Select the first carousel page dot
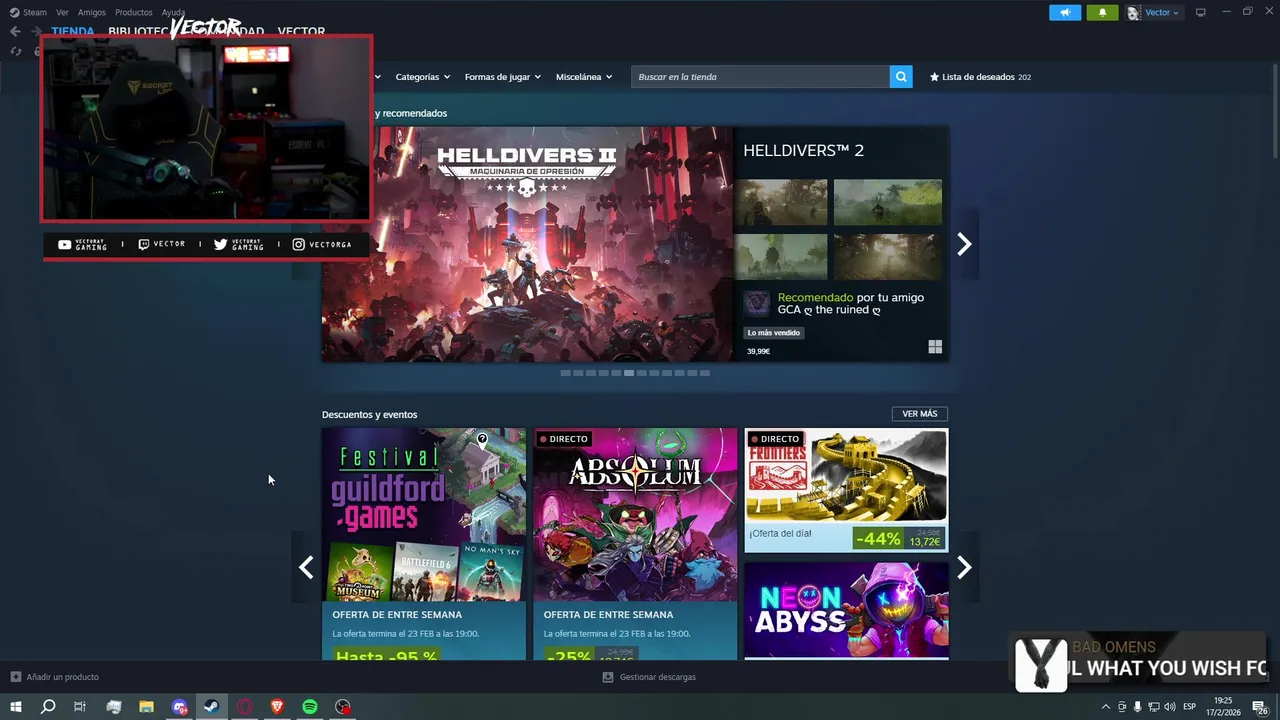The image size is (1280, 720). pyautogui.click(x=565, y=373)
